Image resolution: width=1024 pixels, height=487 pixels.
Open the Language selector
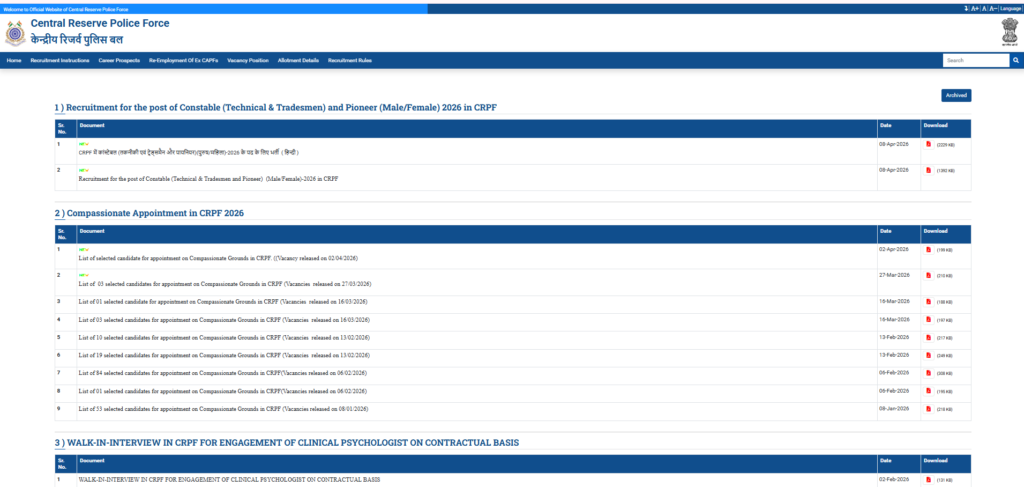(1010, 8)
